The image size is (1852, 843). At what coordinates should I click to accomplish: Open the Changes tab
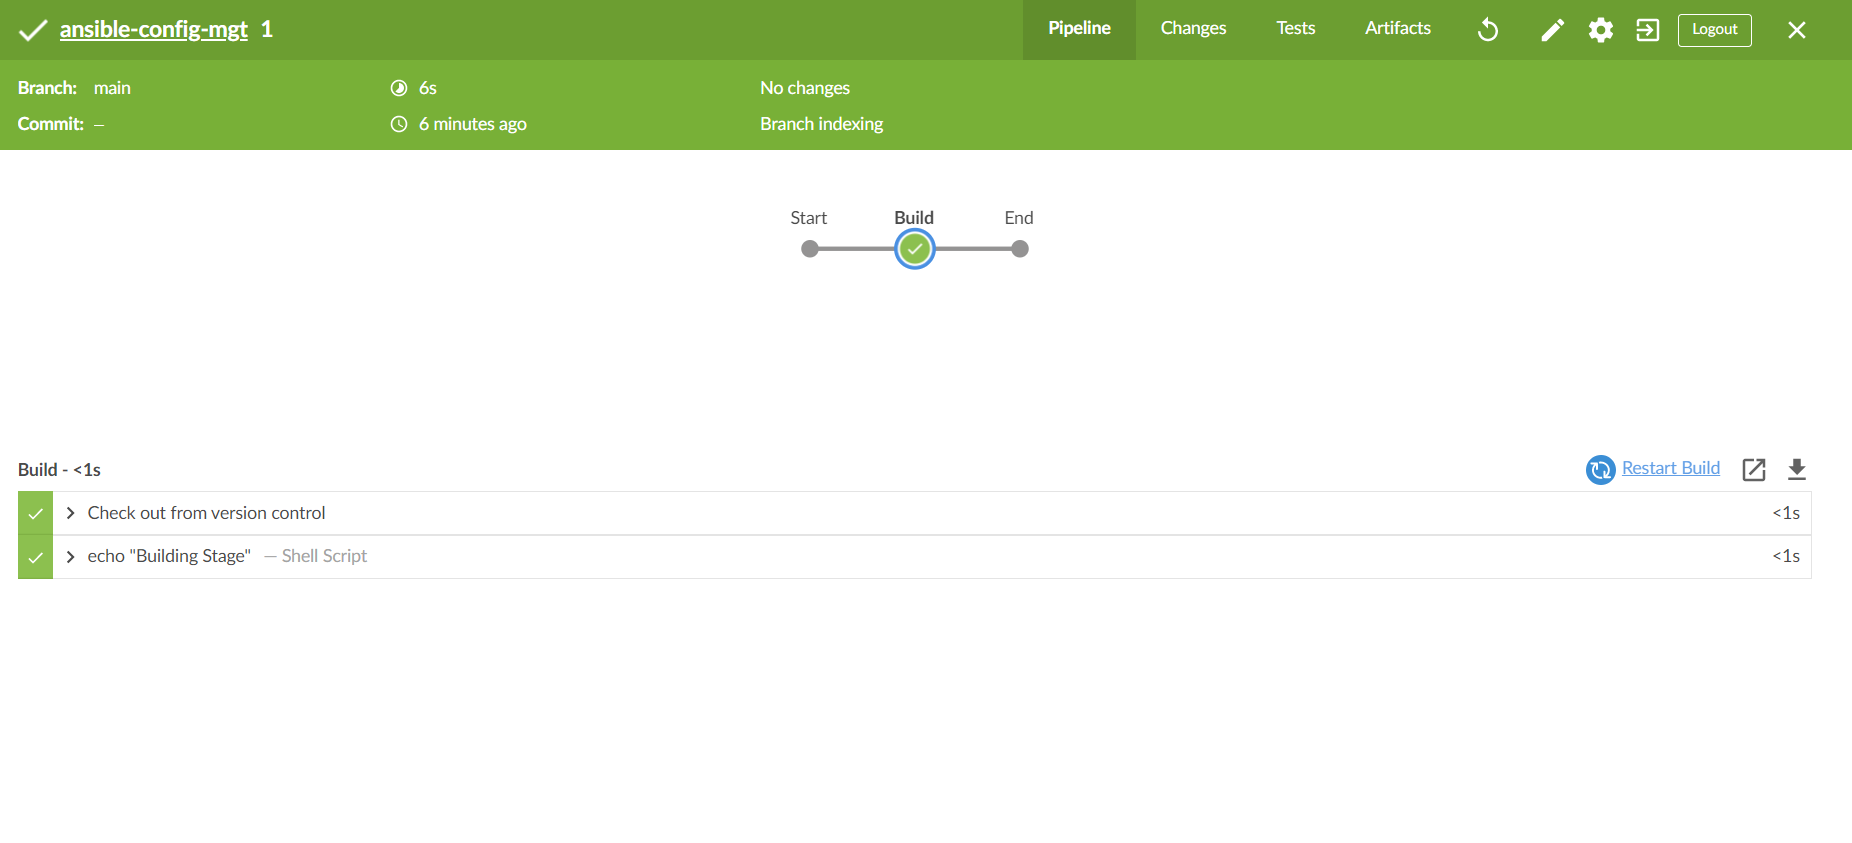click(x=1193, y=29)
